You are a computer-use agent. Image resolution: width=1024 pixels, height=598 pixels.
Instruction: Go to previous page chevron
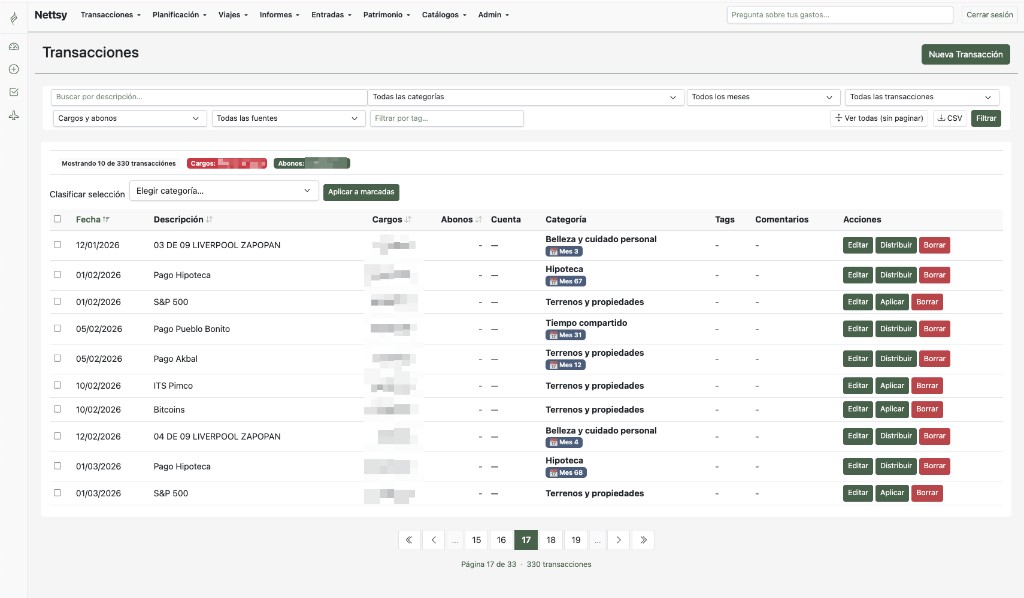click(433, 540)
